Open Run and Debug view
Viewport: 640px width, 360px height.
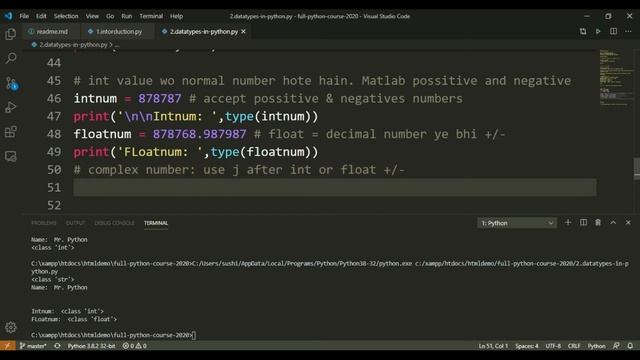pyautogui.click(x=11, y=107)
